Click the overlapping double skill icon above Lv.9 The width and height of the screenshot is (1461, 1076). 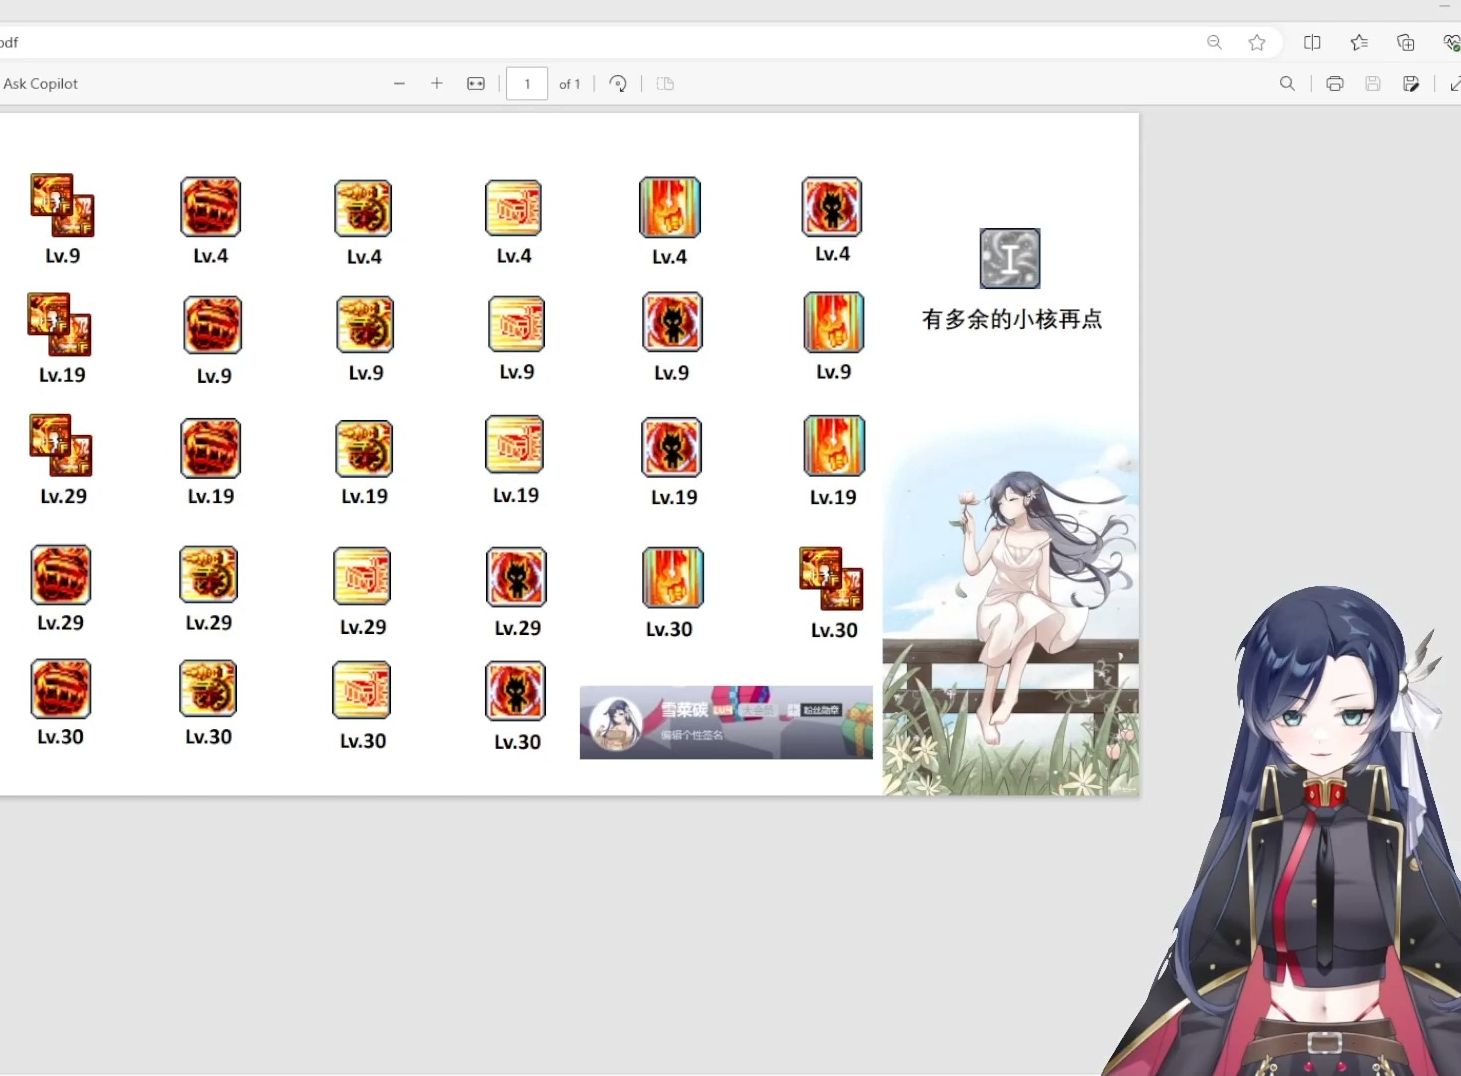pyautogui.click(x=62, y=204)
